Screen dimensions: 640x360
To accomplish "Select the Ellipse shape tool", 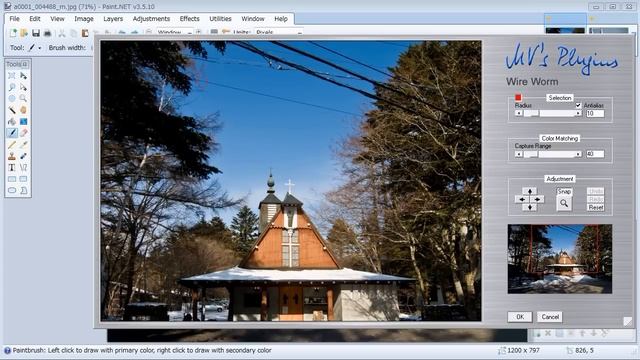I will coord(12,190).
